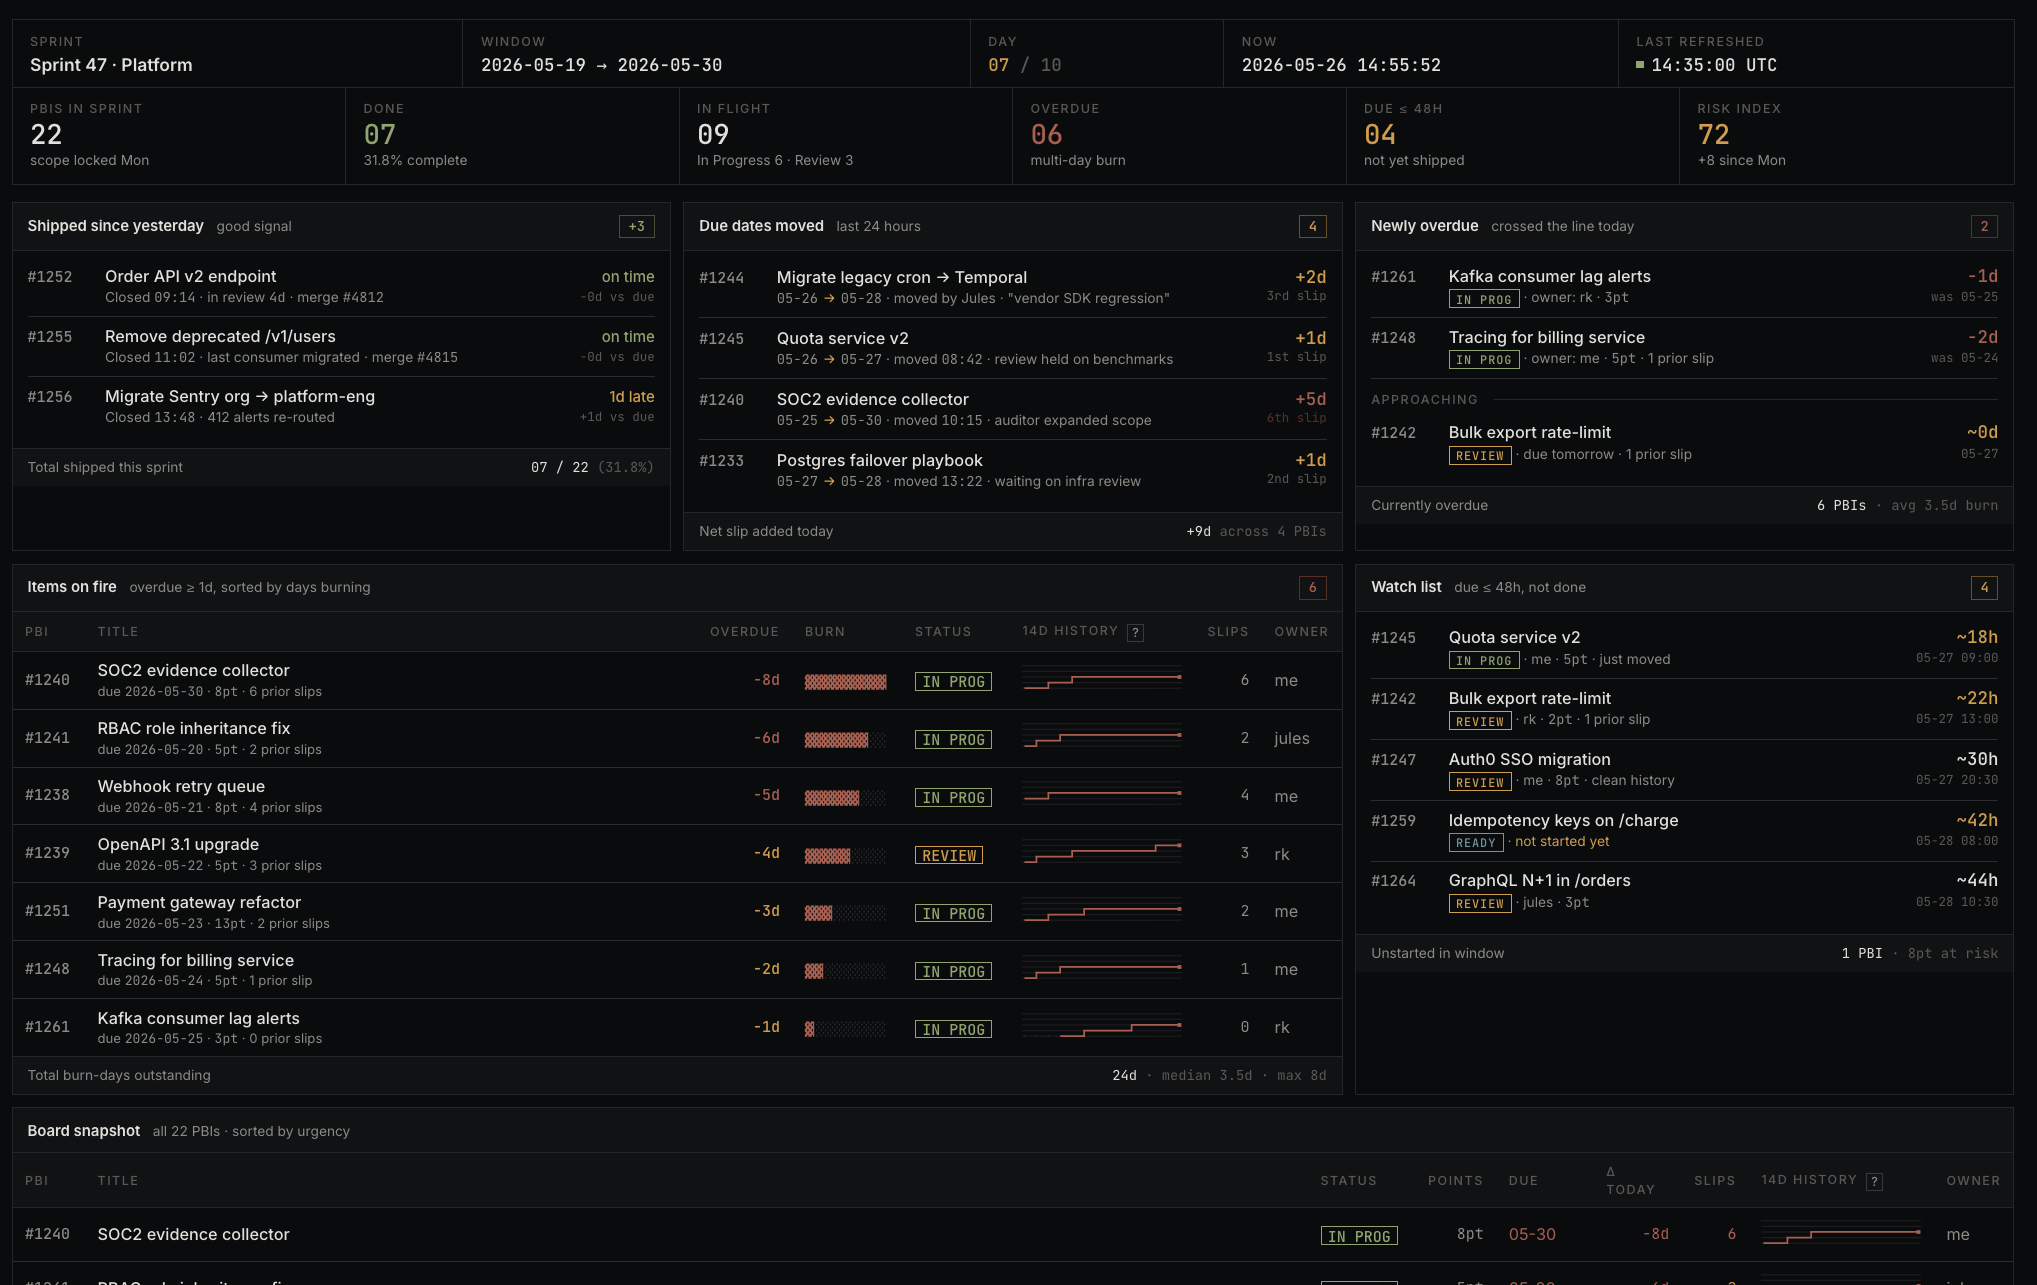Click the help icon beside Board snapshot 14D History
2037x1285 pixels.
coord(1875,1181)
